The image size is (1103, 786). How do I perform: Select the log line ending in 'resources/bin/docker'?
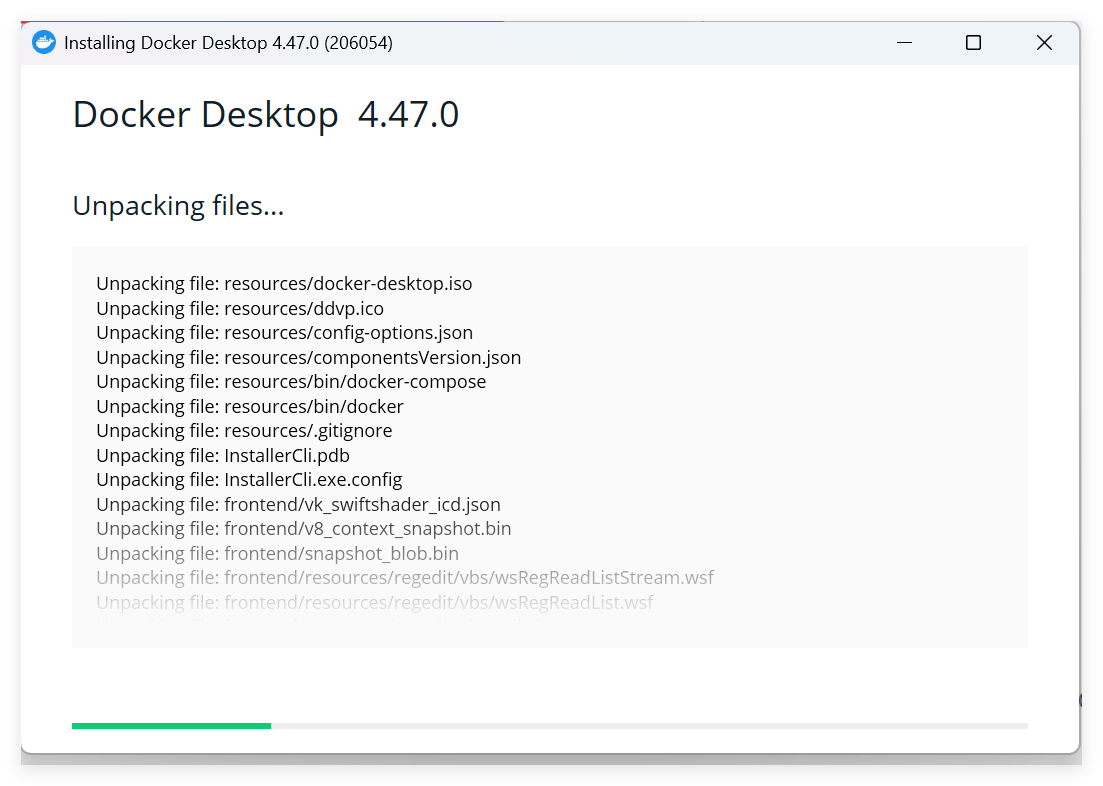(250, 407)
